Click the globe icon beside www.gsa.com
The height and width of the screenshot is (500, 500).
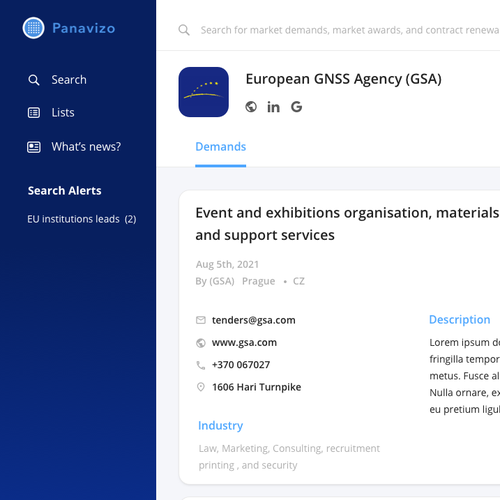point(201,343)
